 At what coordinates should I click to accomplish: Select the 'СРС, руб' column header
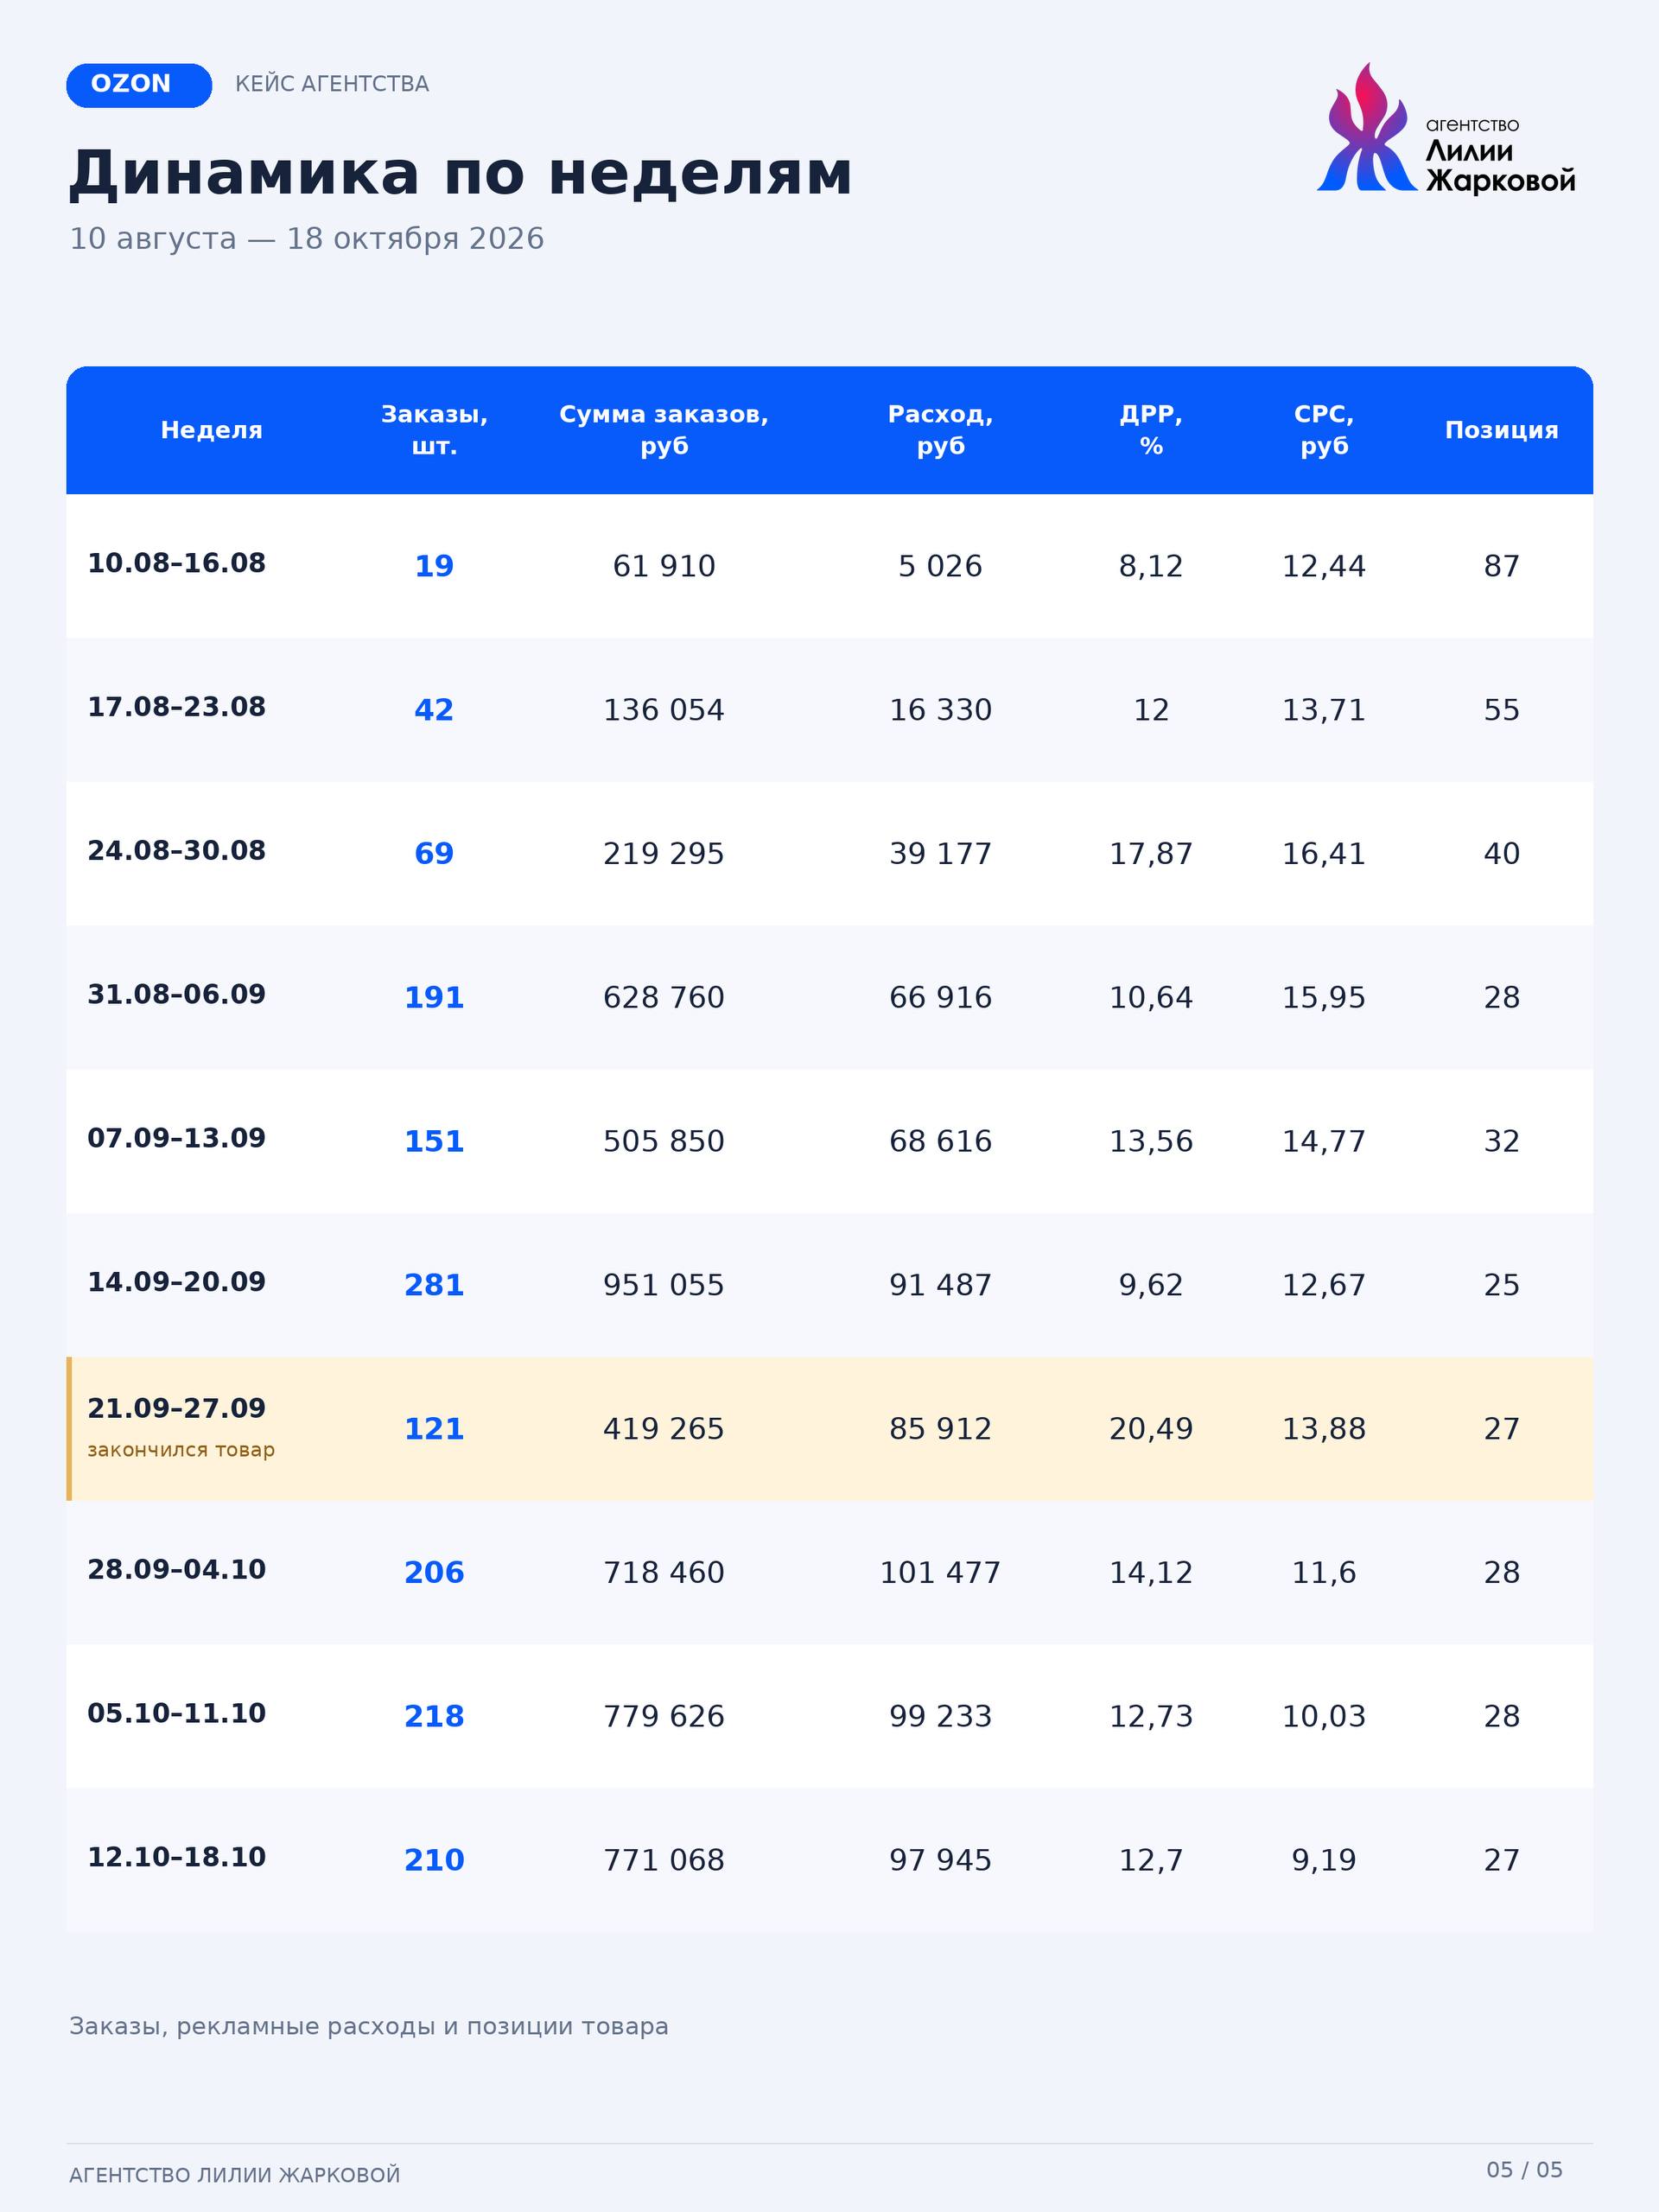[1324, 430]
